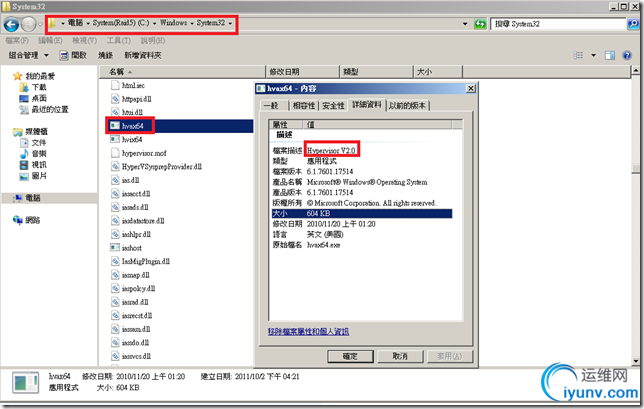Open the 工具(T) menu
644x409 pixels.
(x=119, y=41)
